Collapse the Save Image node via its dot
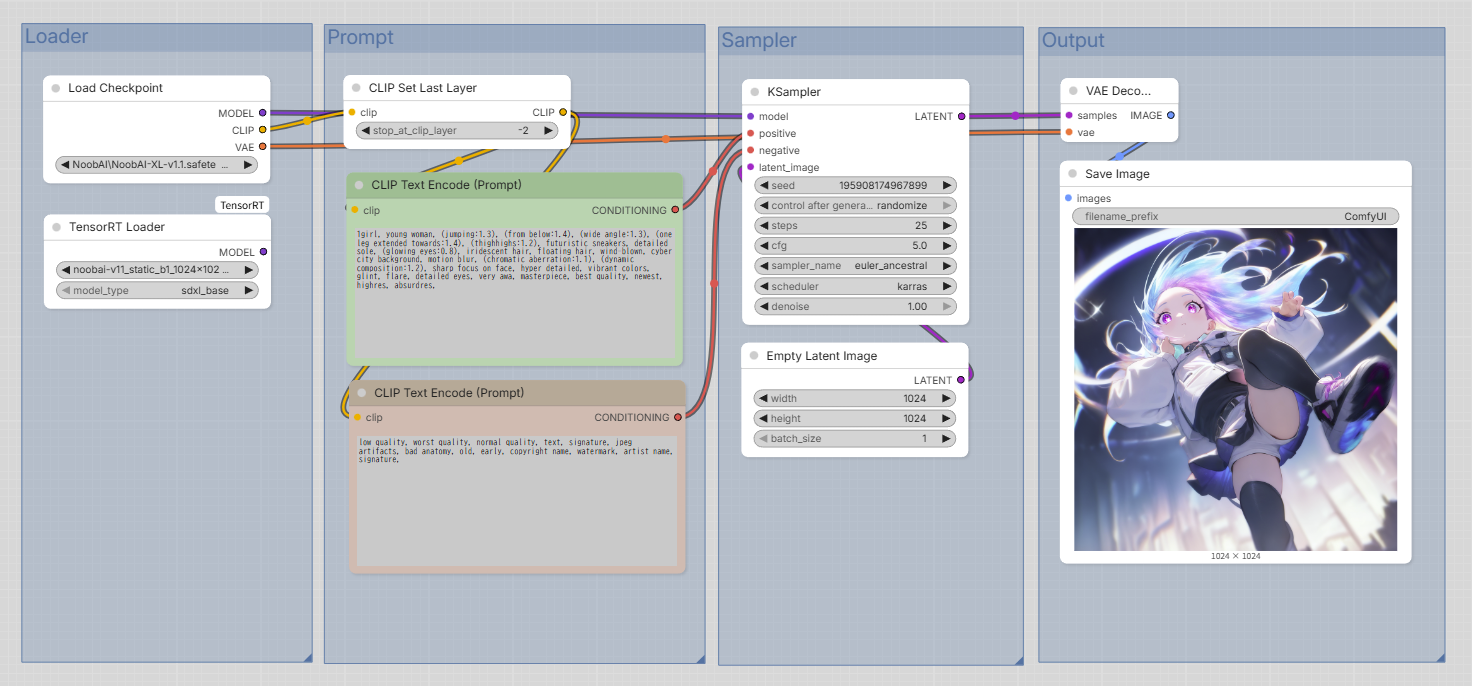Viewport: 1472px width, 686px height. pos(1073,174)
